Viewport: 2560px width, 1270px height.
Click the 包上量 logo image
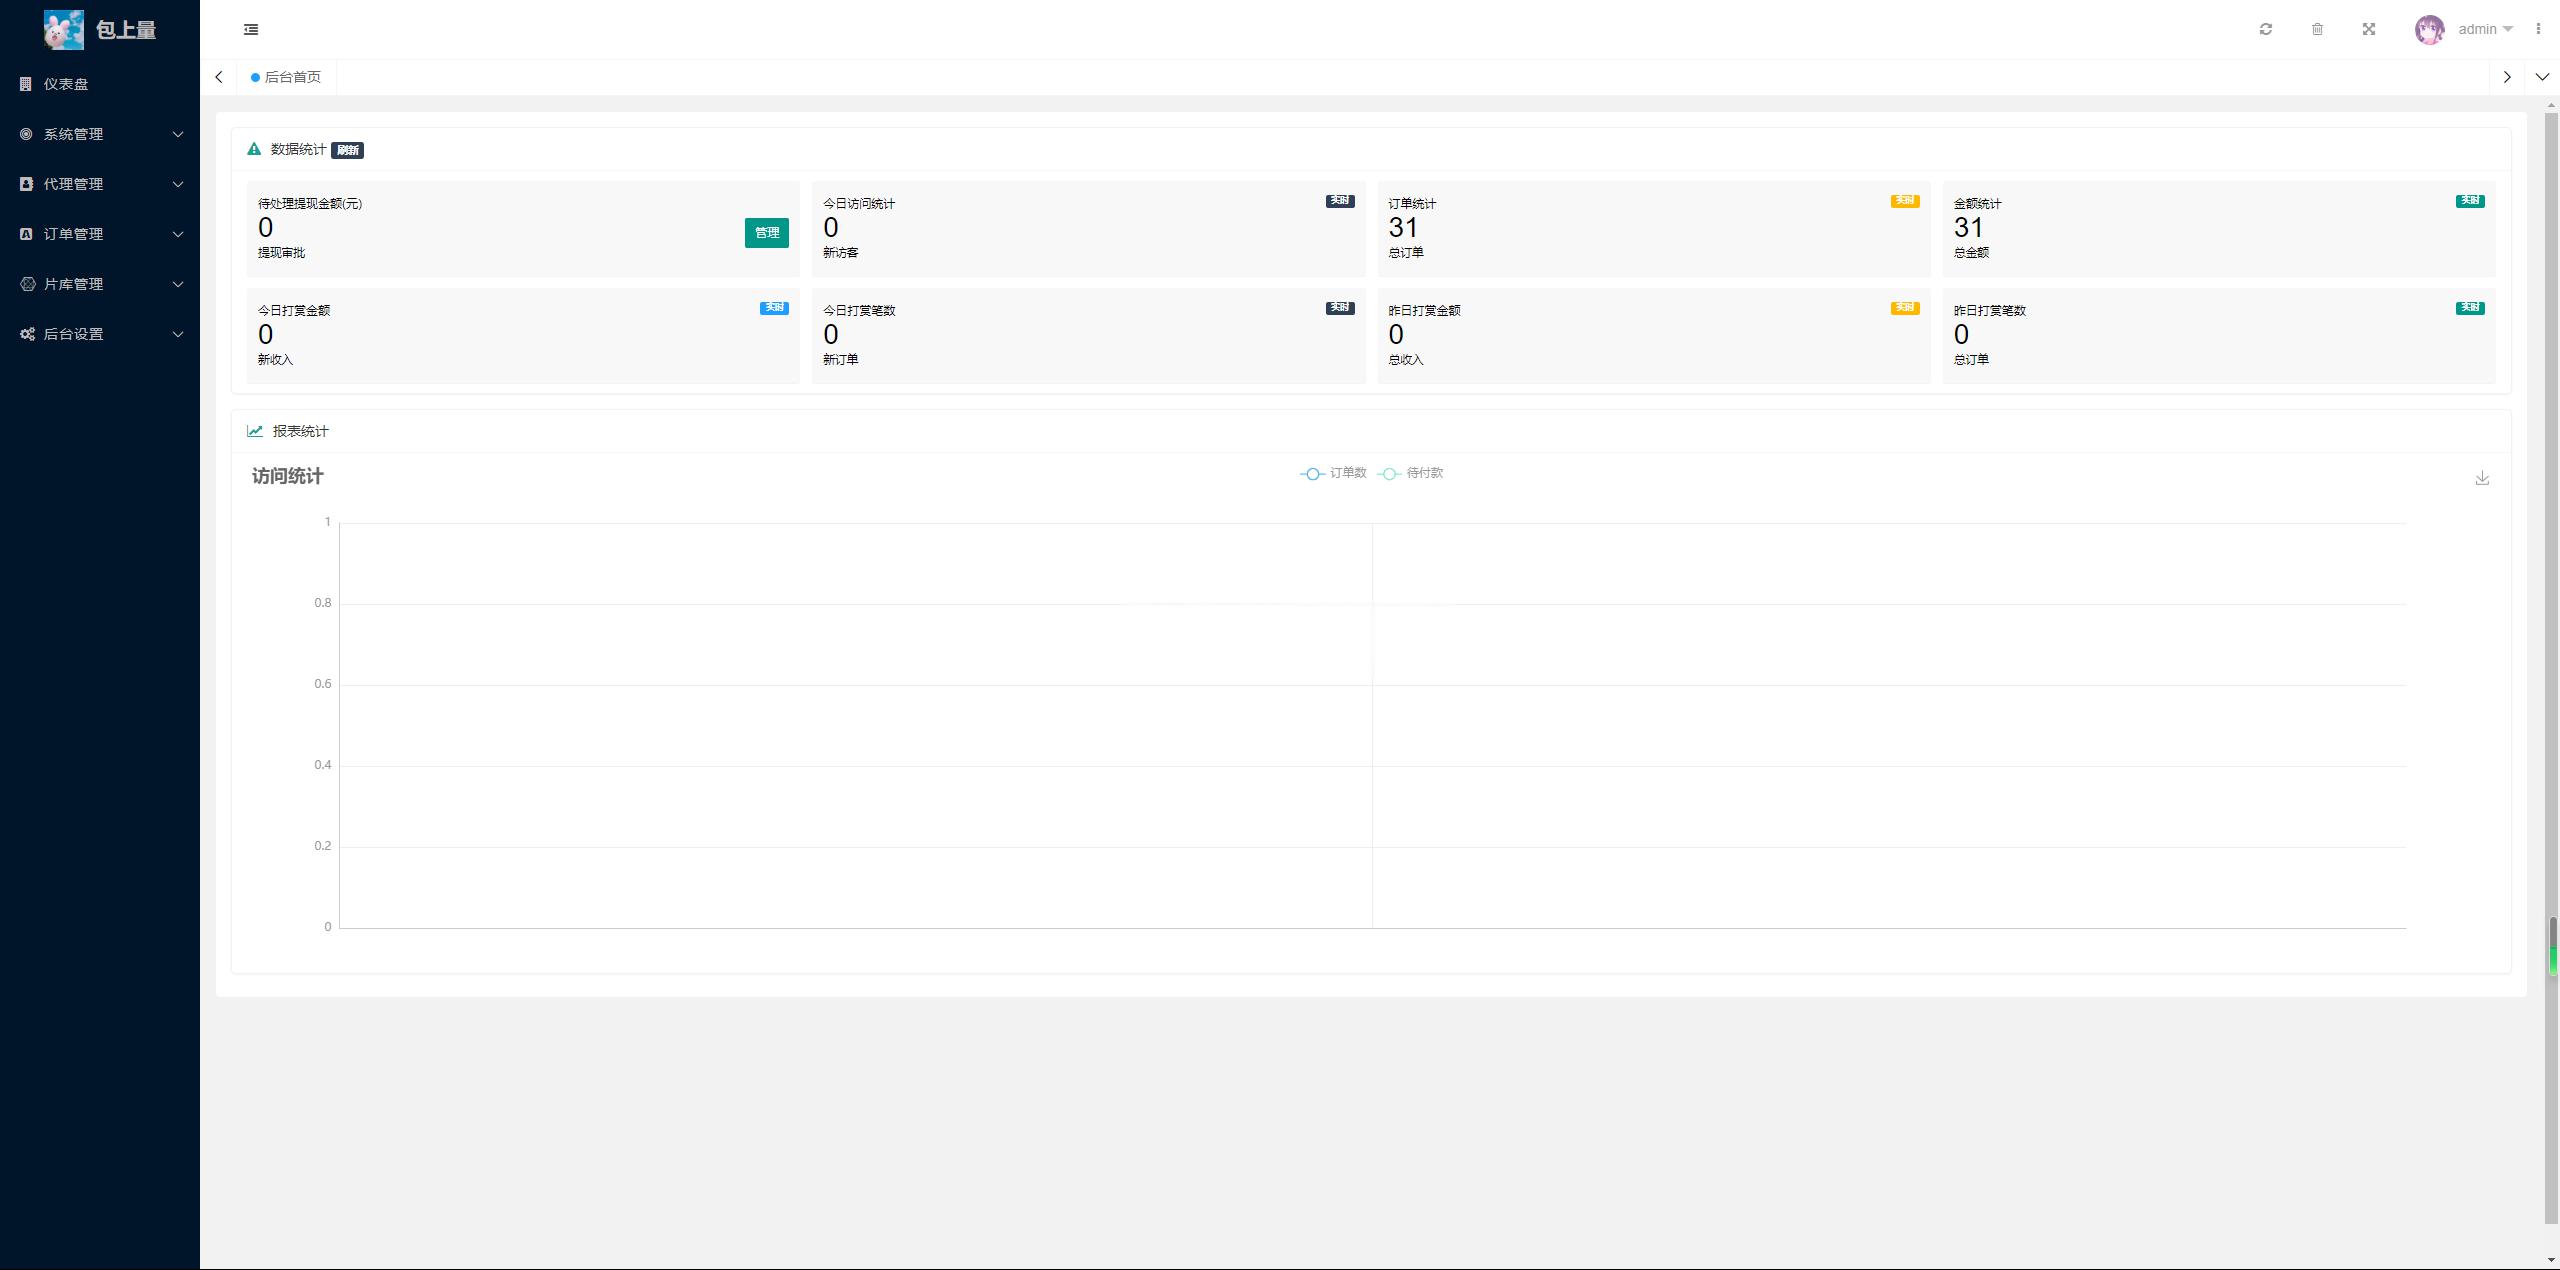click(x=64, y=30)
